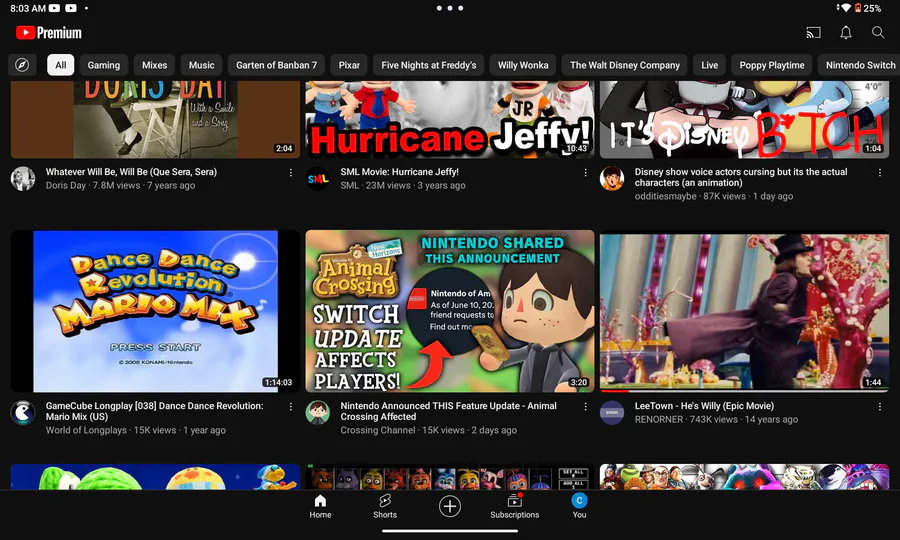900x540 pixels.
Task: Open title 'Disney show voice actors cursing'
Action: 741,177
